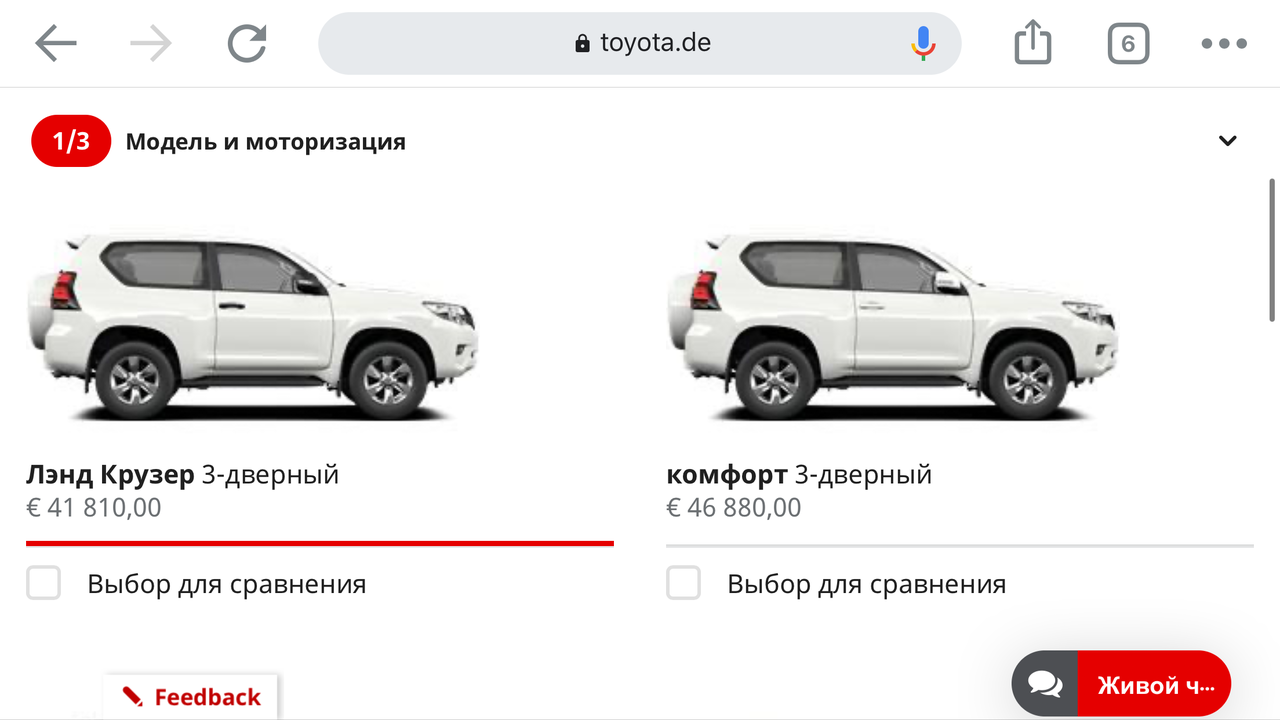1280x720 pixels.
Task: Collapse the Модель и моторизация section chevron
Action: (1228, 141)
